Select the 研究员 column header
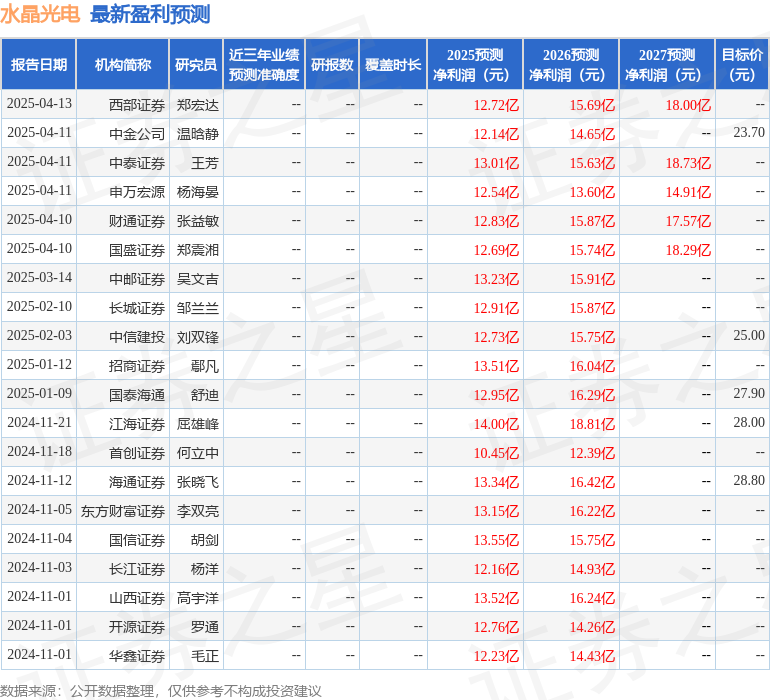770x700 pixels. pos(196,65)
